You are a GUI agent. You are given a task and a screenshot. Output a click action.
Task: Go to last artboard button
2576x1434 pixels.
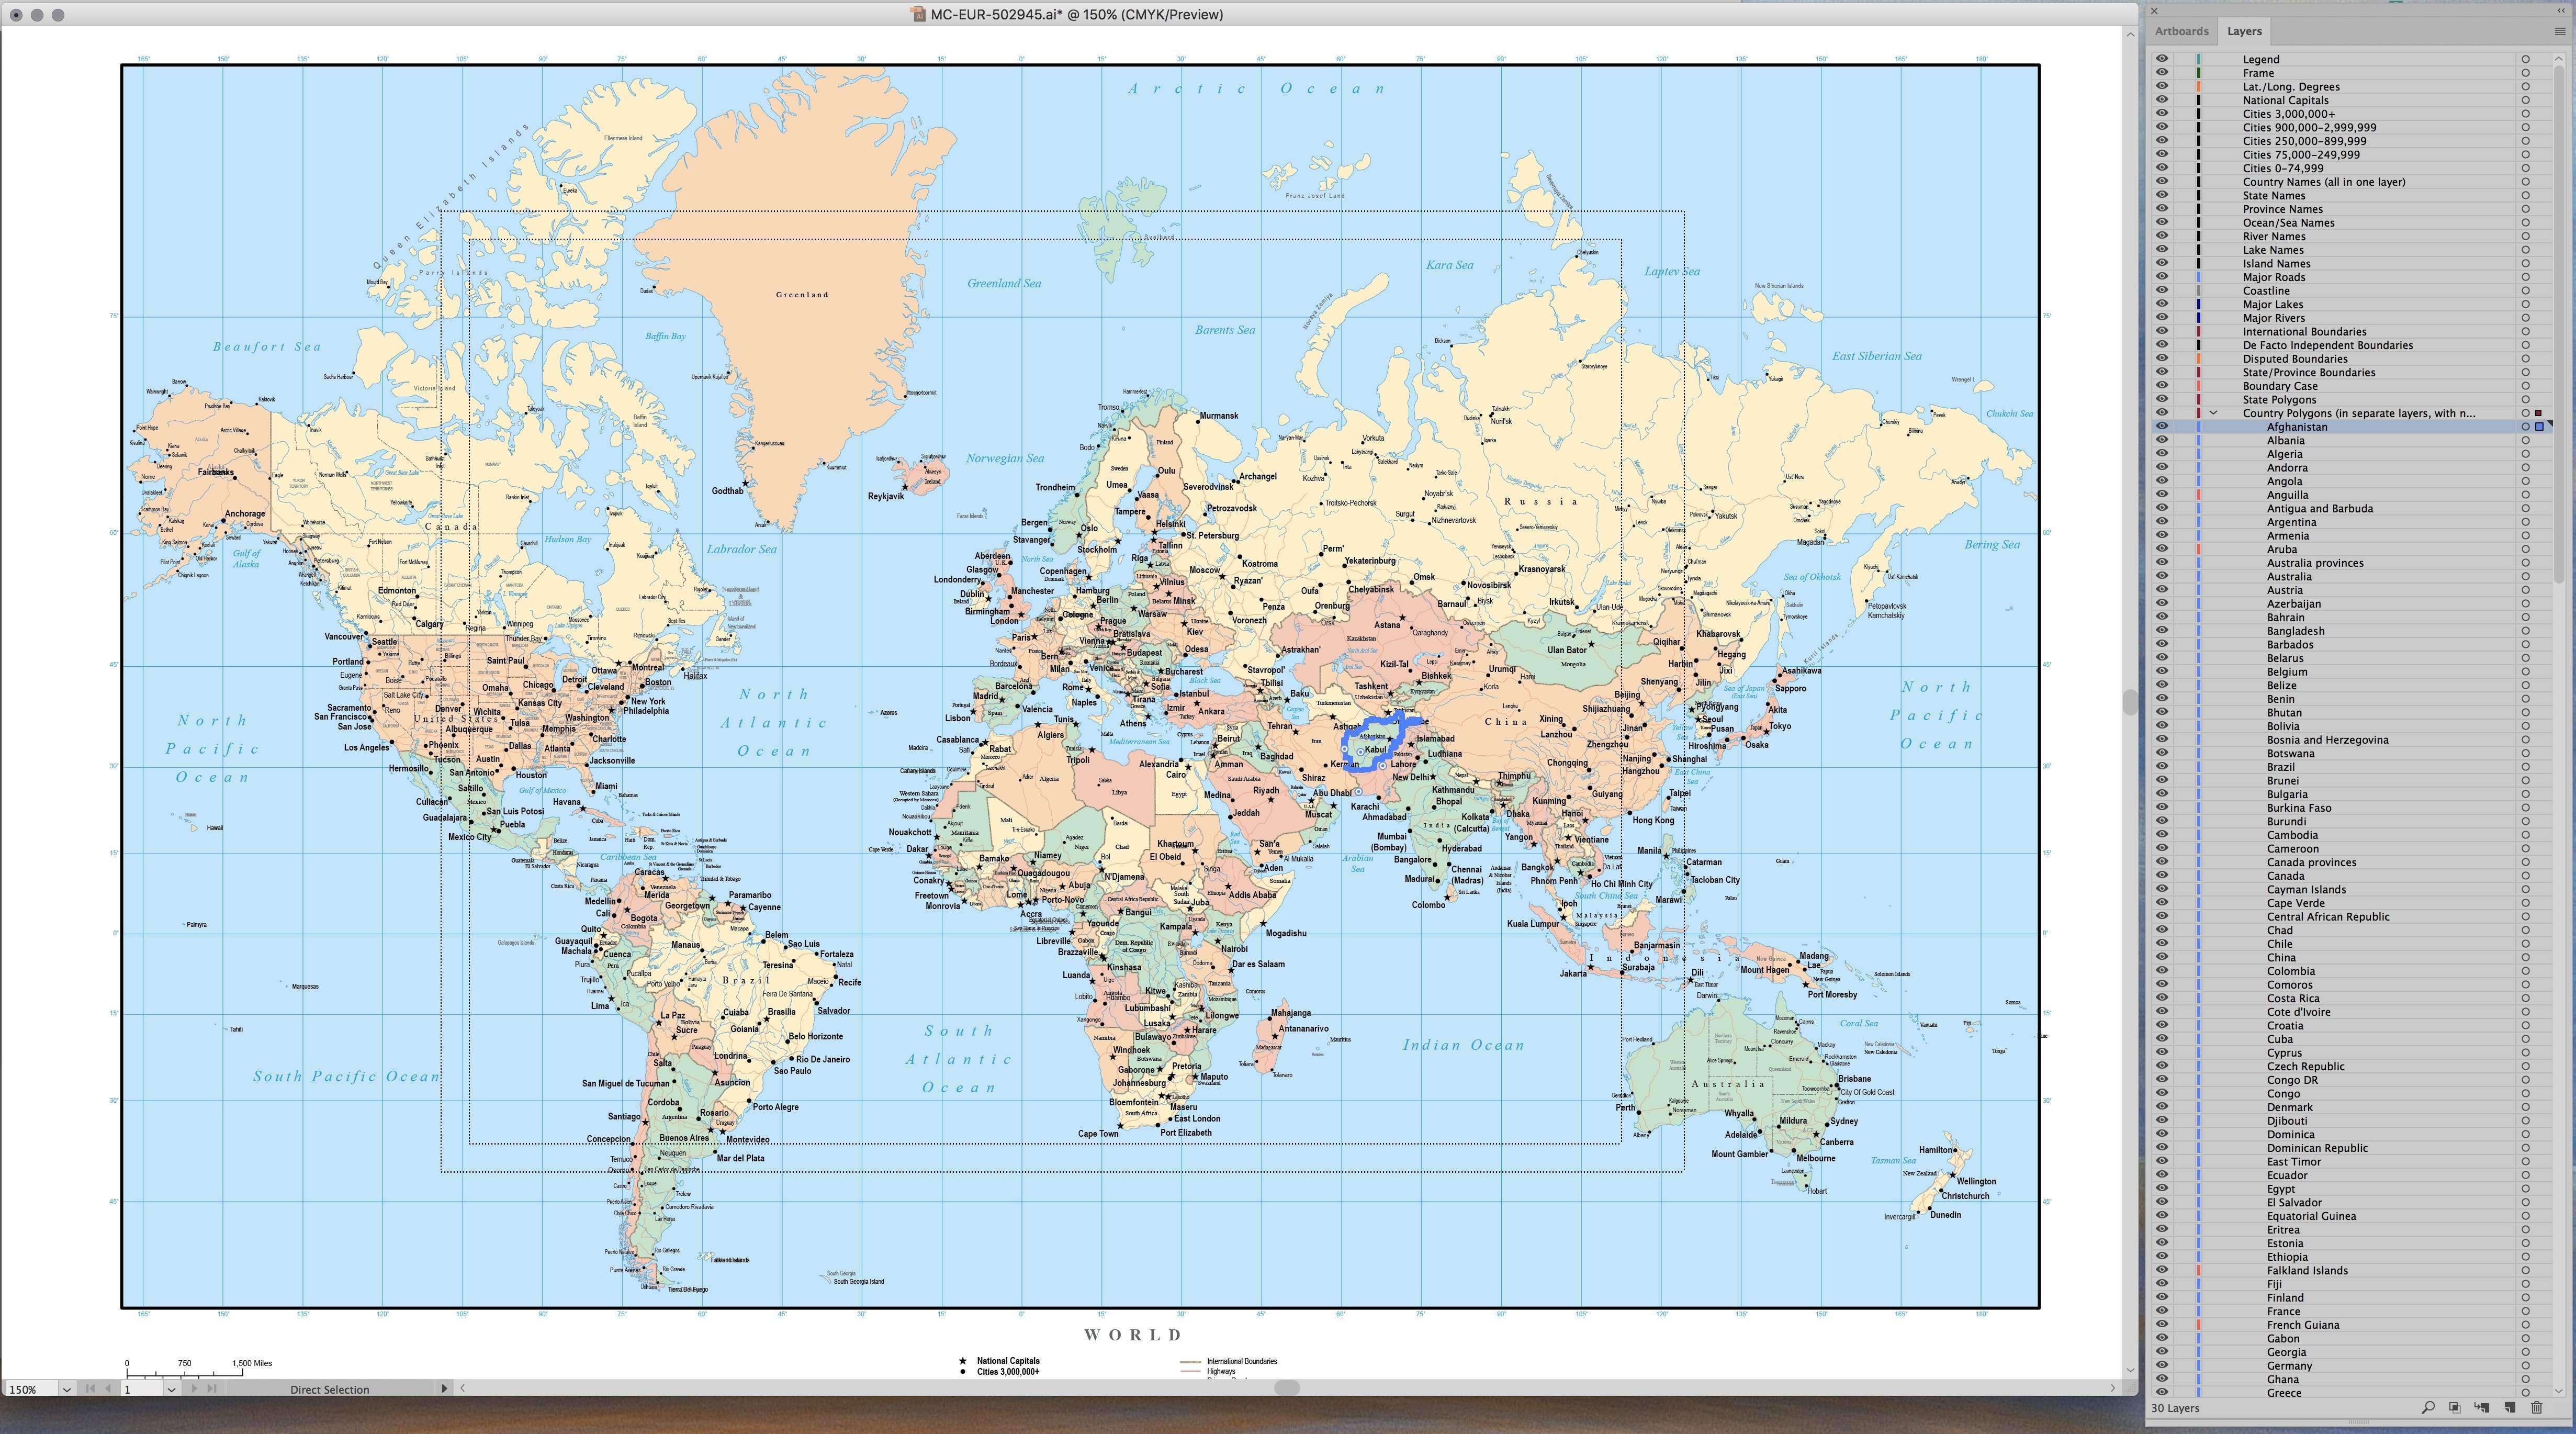(211, 1388)
